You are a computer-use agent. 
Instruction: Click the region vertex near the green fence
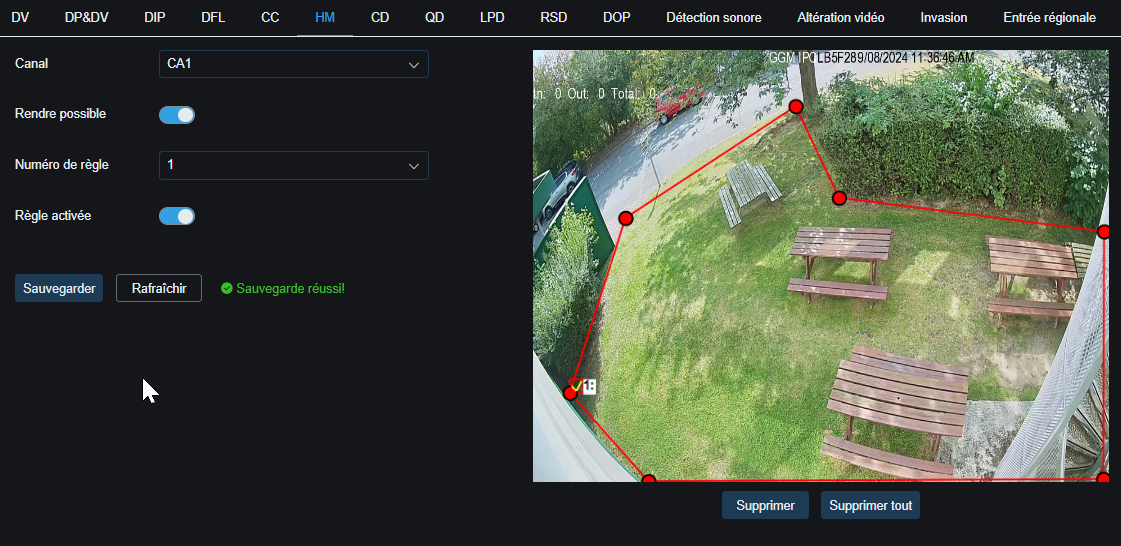(626, 218)
